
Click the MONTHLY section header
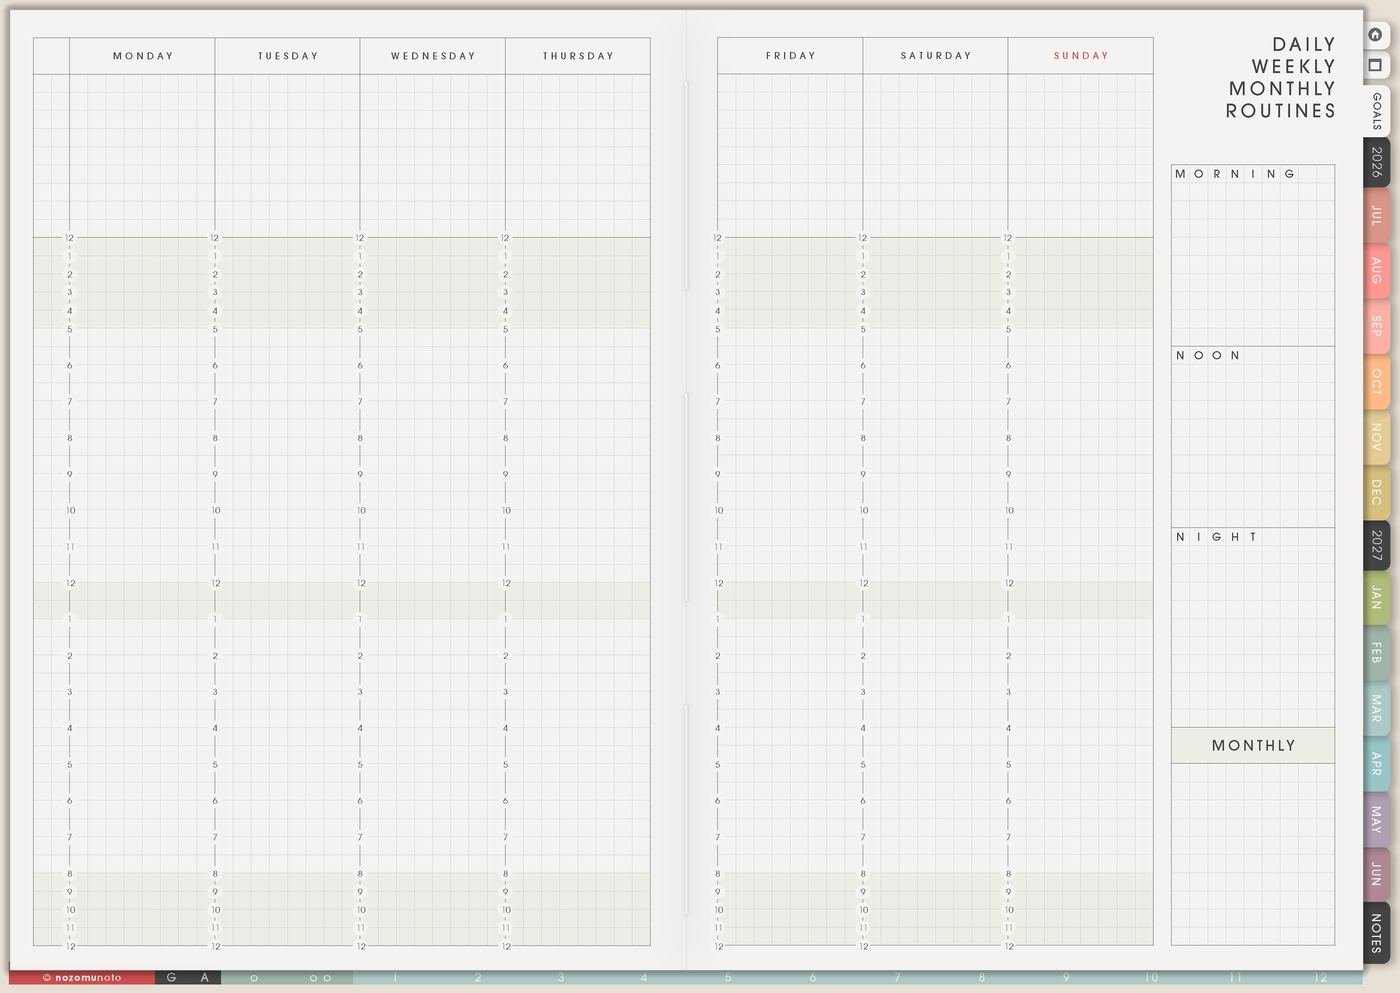coord(1253,745)
